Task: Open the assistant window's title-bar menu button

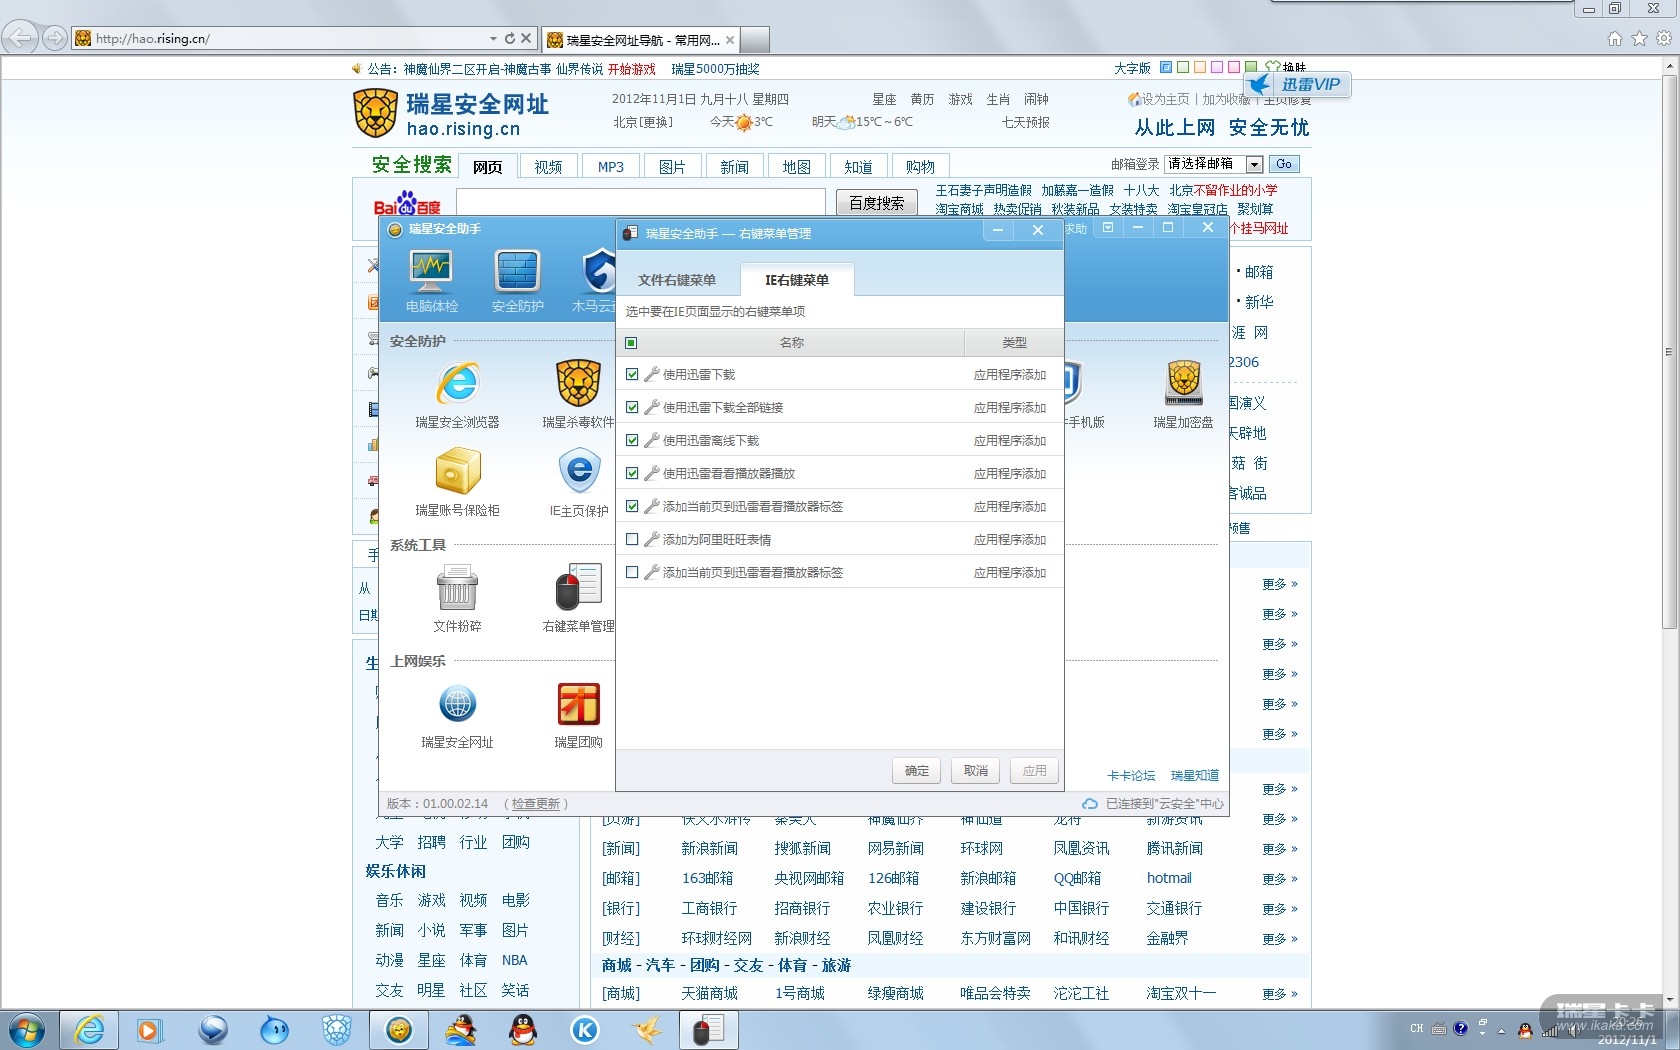Action: 1108,228
